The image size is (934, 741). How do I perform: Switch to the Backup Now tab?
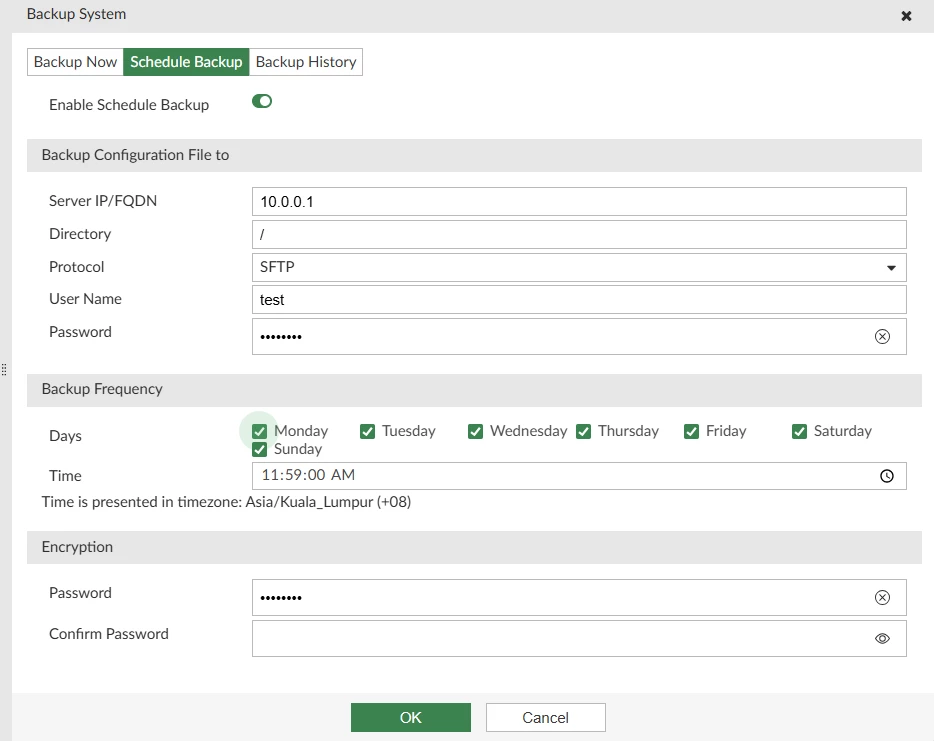(75, 62)
